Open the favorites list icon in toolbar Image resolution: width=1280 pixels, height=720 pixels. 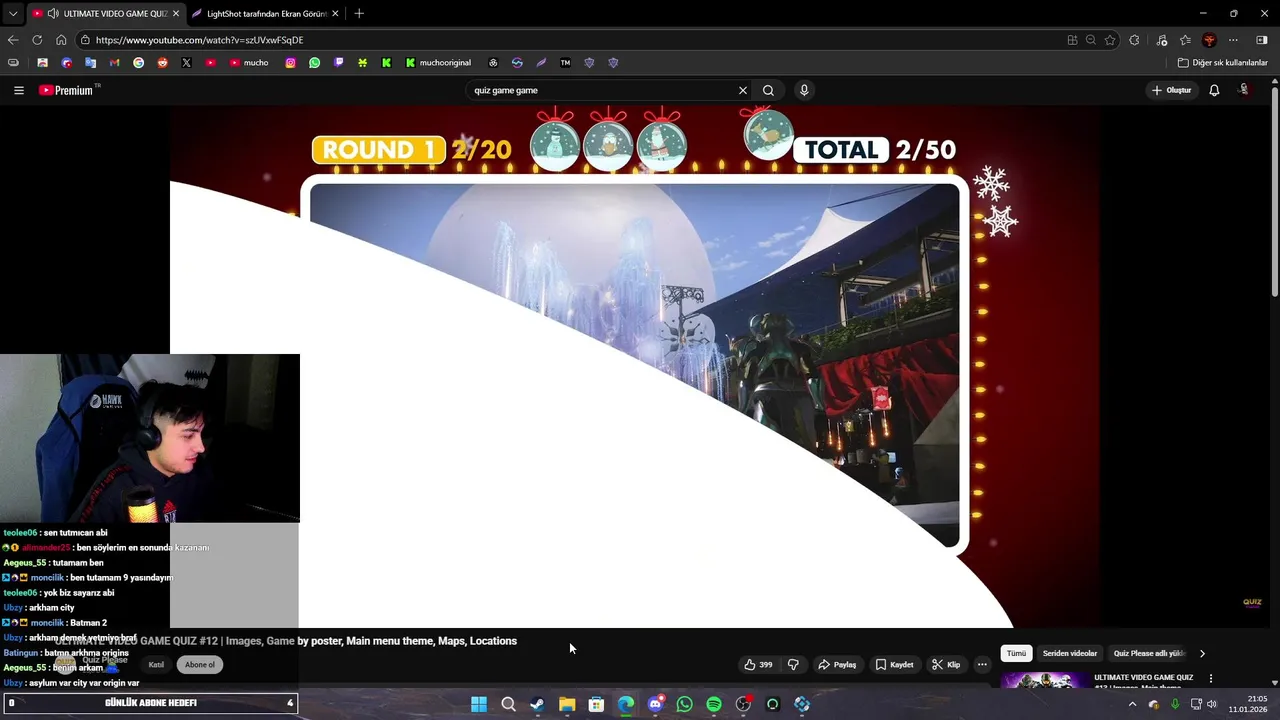point(1185,40)
